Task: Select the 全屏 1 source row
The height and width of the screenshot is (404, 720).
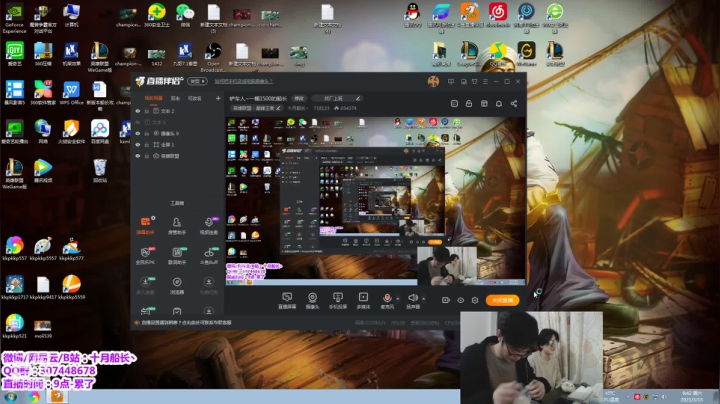Action: point(178,145)
